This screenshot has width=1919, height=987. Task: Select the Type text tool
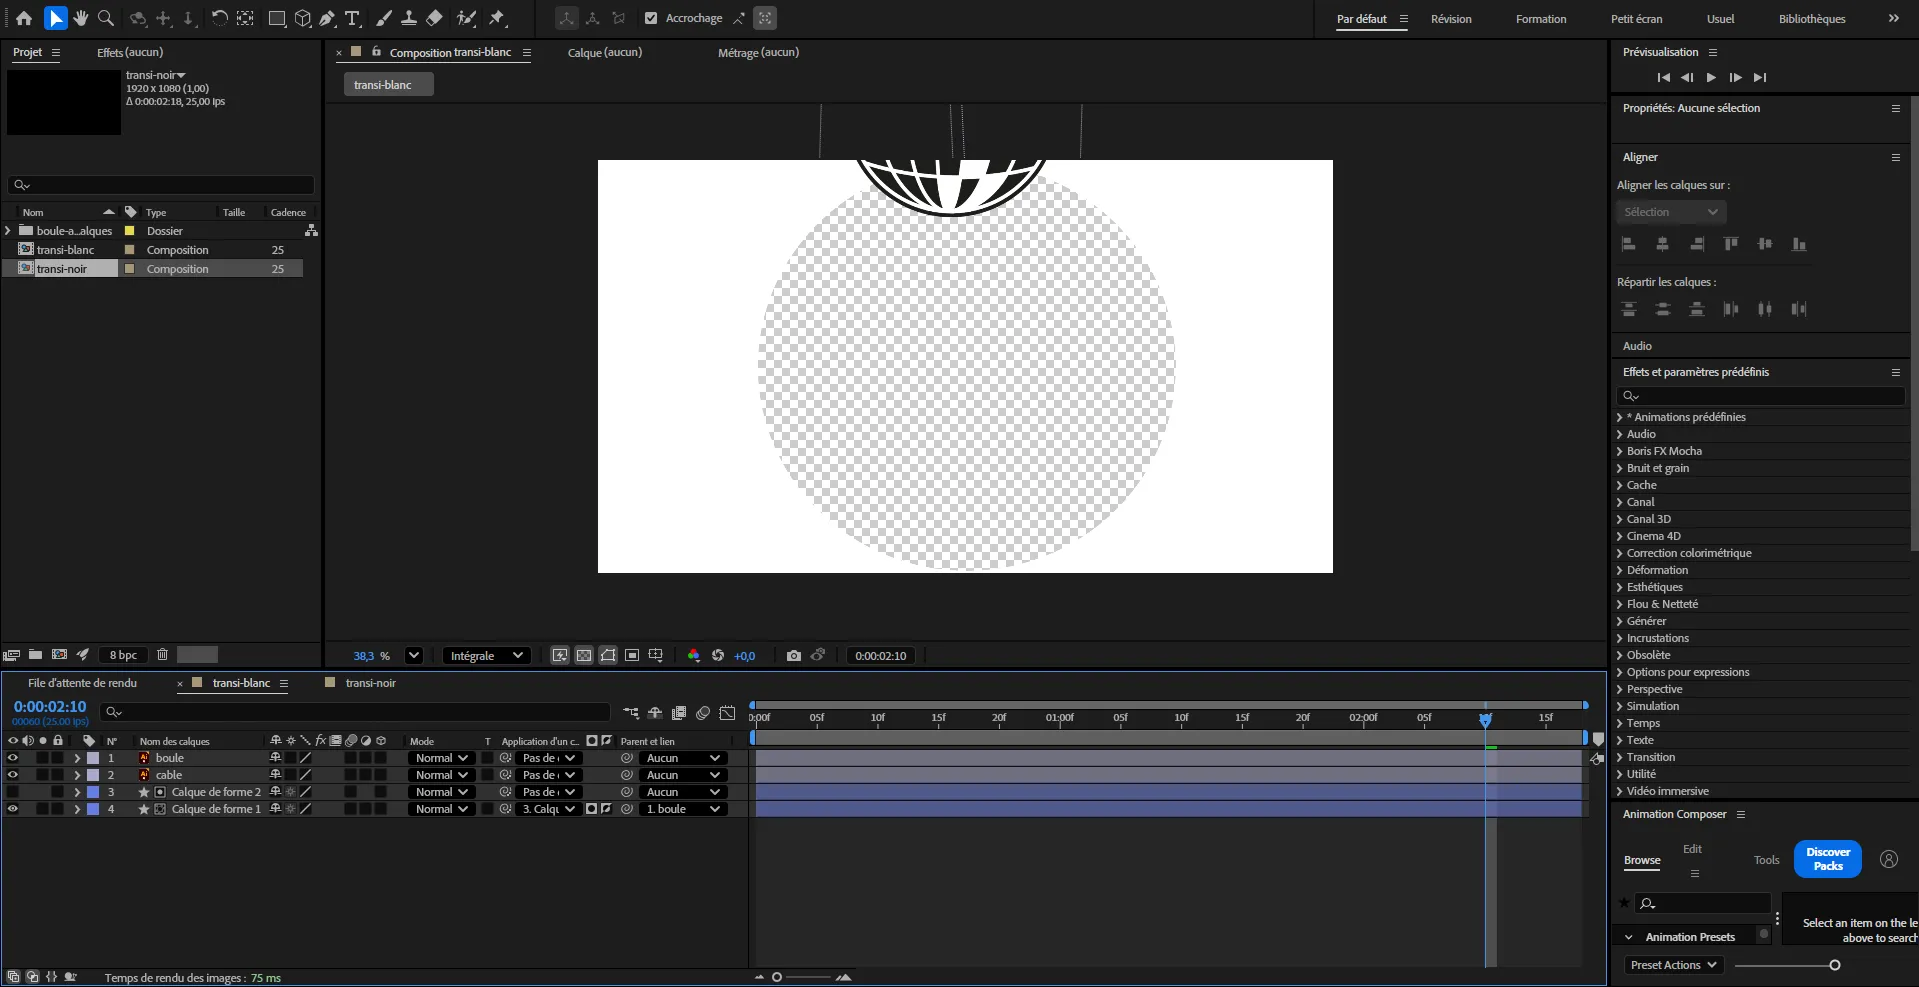(x=353, y=18)
